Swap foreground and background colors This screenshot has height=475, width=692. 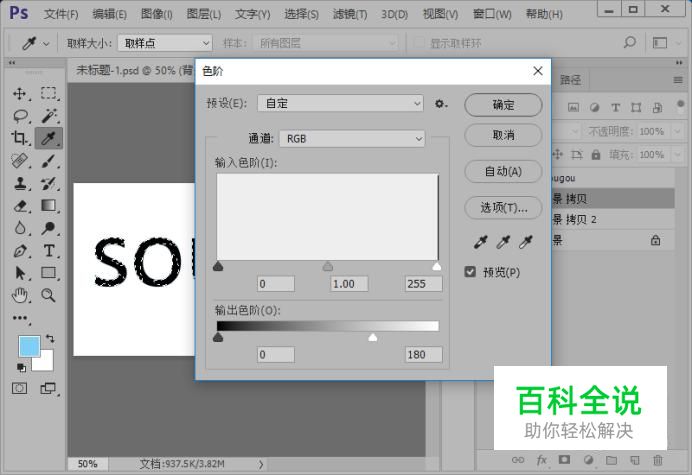pyautogui.click(x=50, y=338)
